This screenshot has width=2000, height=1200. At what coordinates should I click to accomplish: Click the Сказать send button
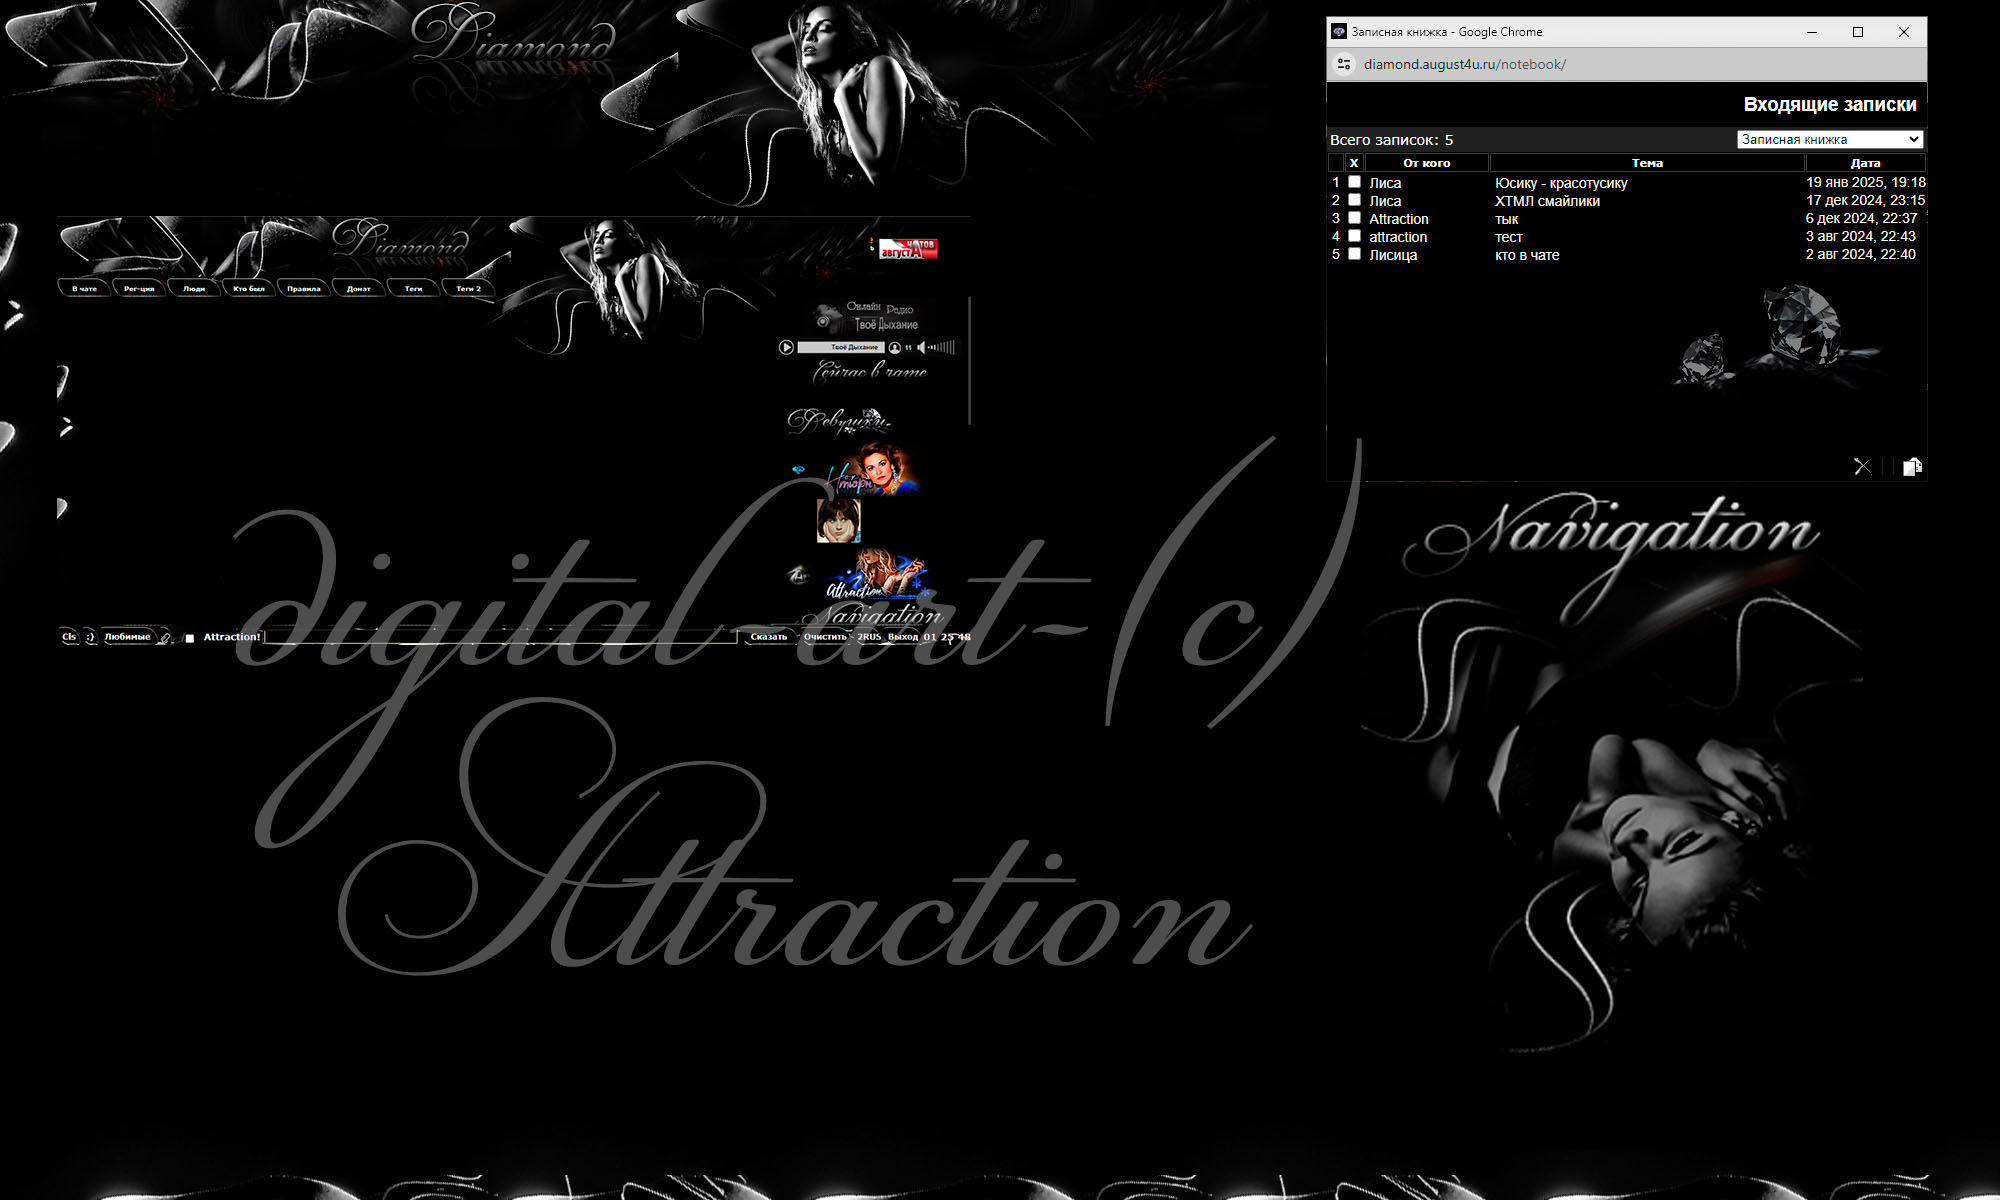tap(768, 637)
